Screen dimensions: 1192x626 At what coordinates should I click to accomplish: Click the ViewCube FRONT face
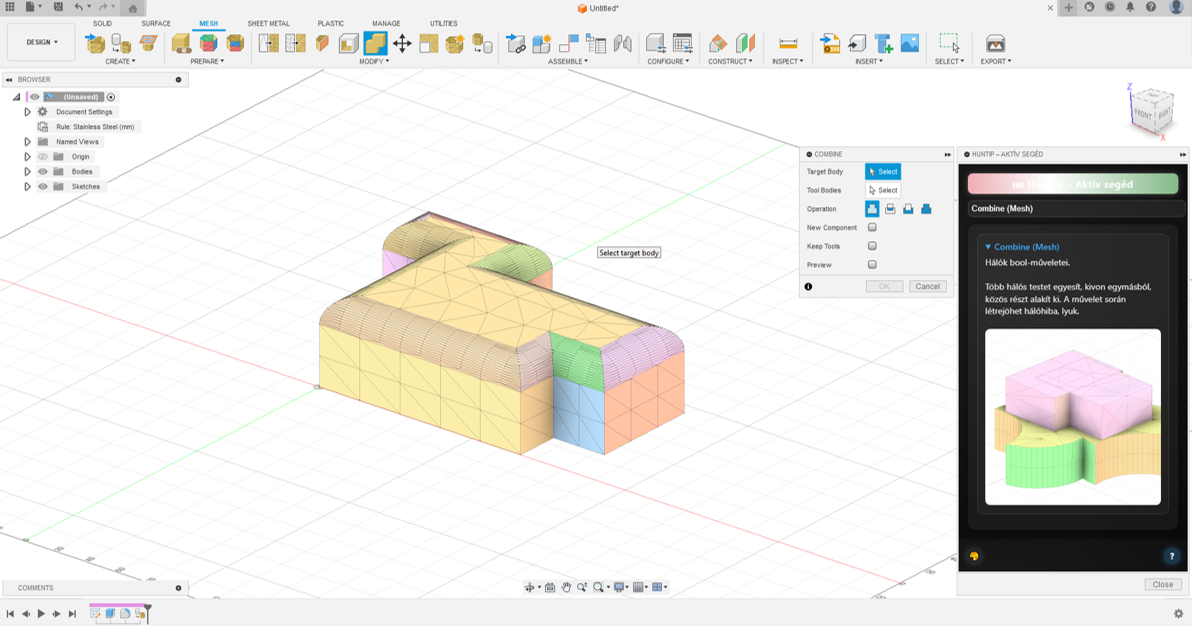(1142, 114)
